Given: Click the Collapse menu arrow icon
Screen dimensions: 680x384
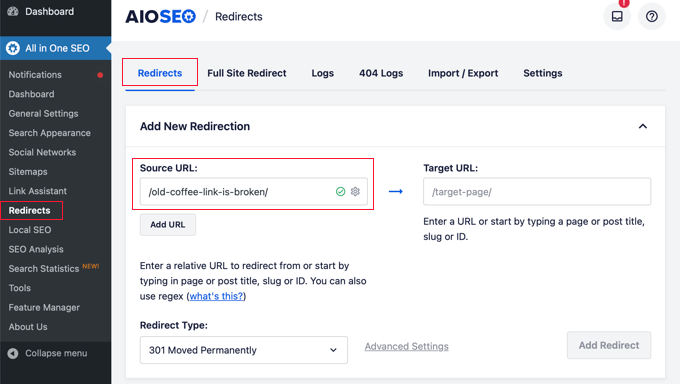Looking at the screenshot, I should pyautogui.click(x=13, y=353).
